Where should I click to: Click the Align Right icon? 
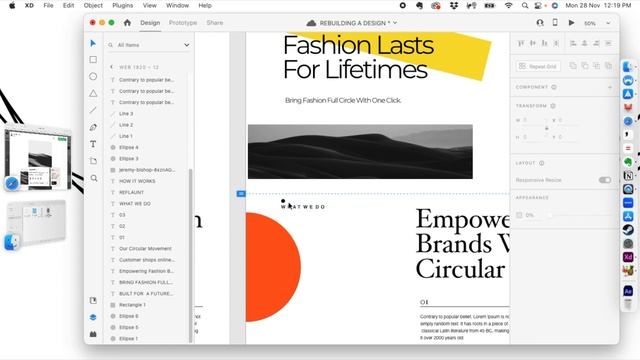coord(596,43)
